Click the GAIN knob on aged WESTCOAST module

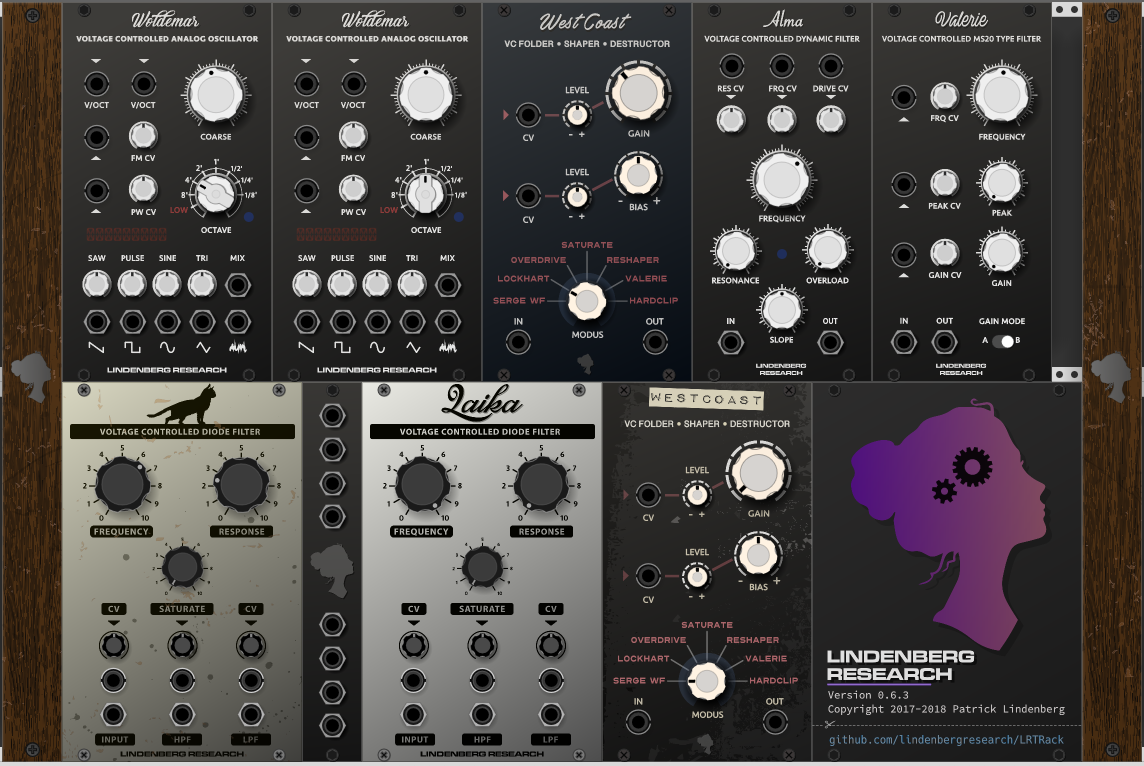click(758, 473)
